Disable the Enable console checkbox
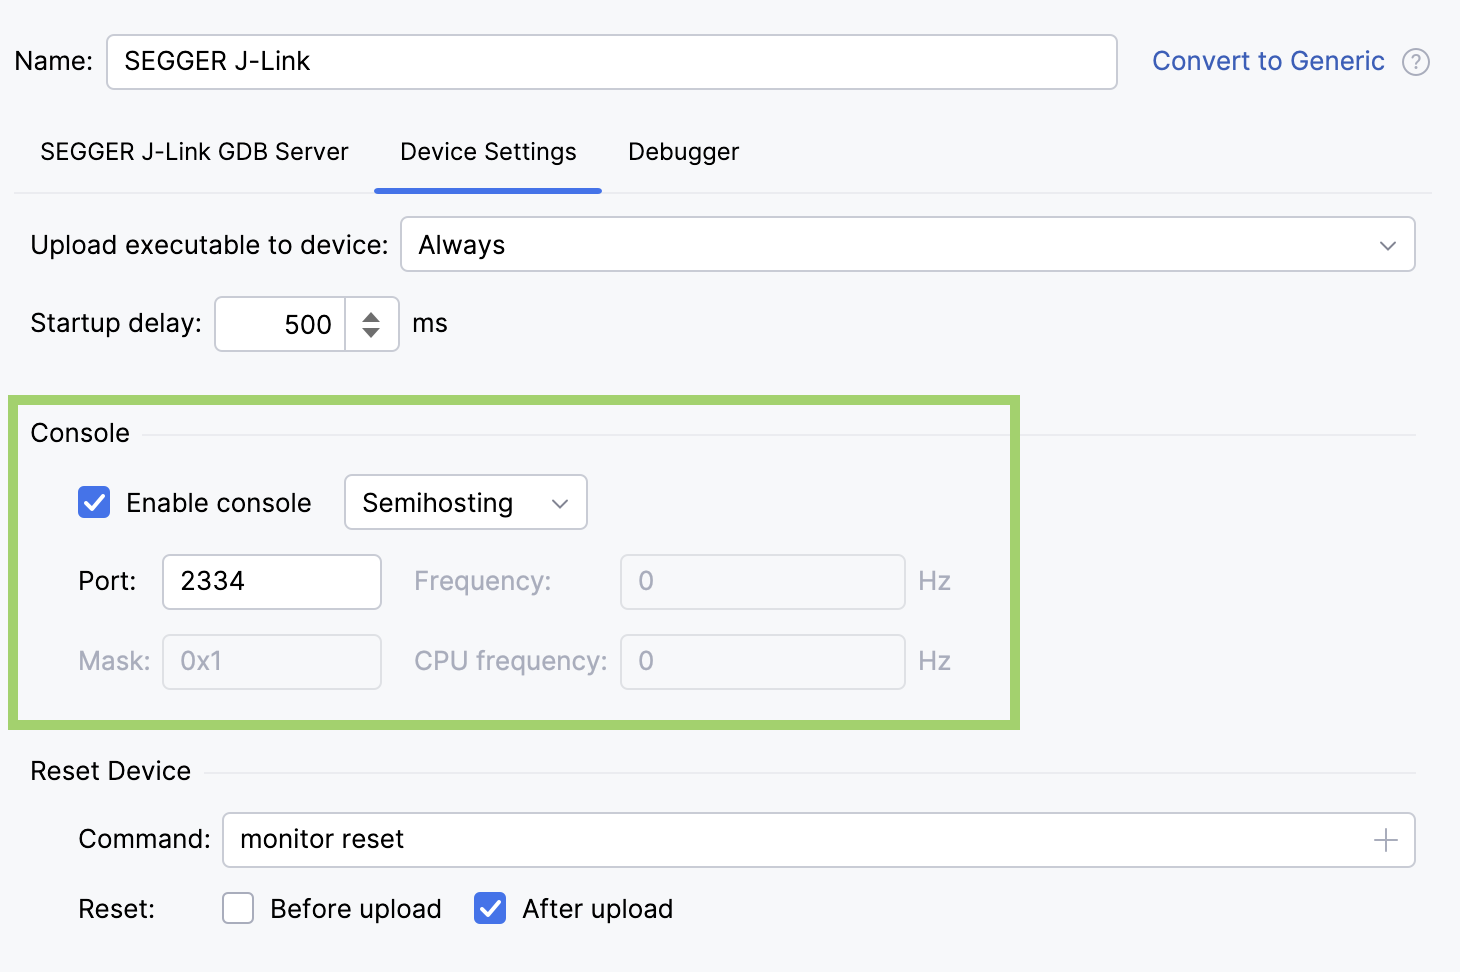 (x=93, y=502)
